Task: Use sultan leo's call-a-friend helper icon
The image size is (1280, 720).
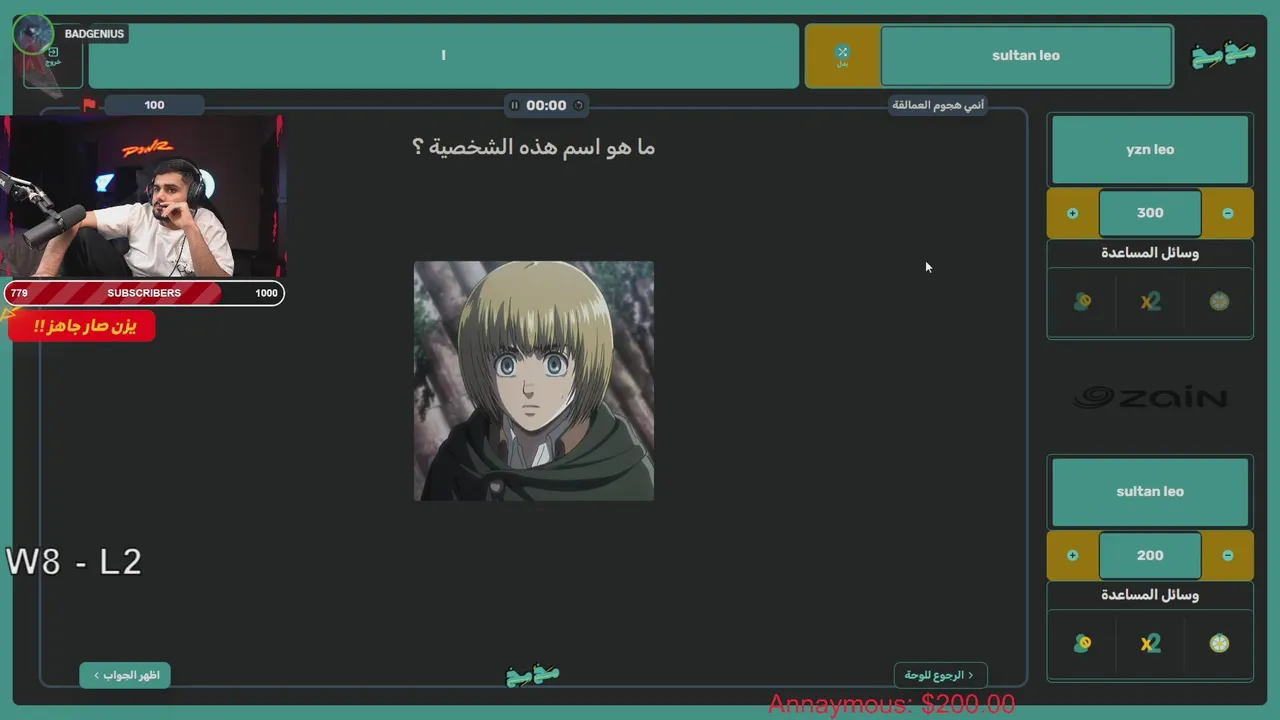Action: (x=1082, y=644)
